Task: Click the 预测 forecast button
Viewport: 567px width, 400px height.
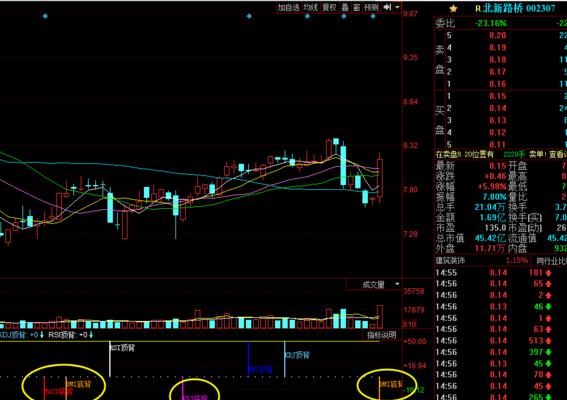Action: (371, 7)
